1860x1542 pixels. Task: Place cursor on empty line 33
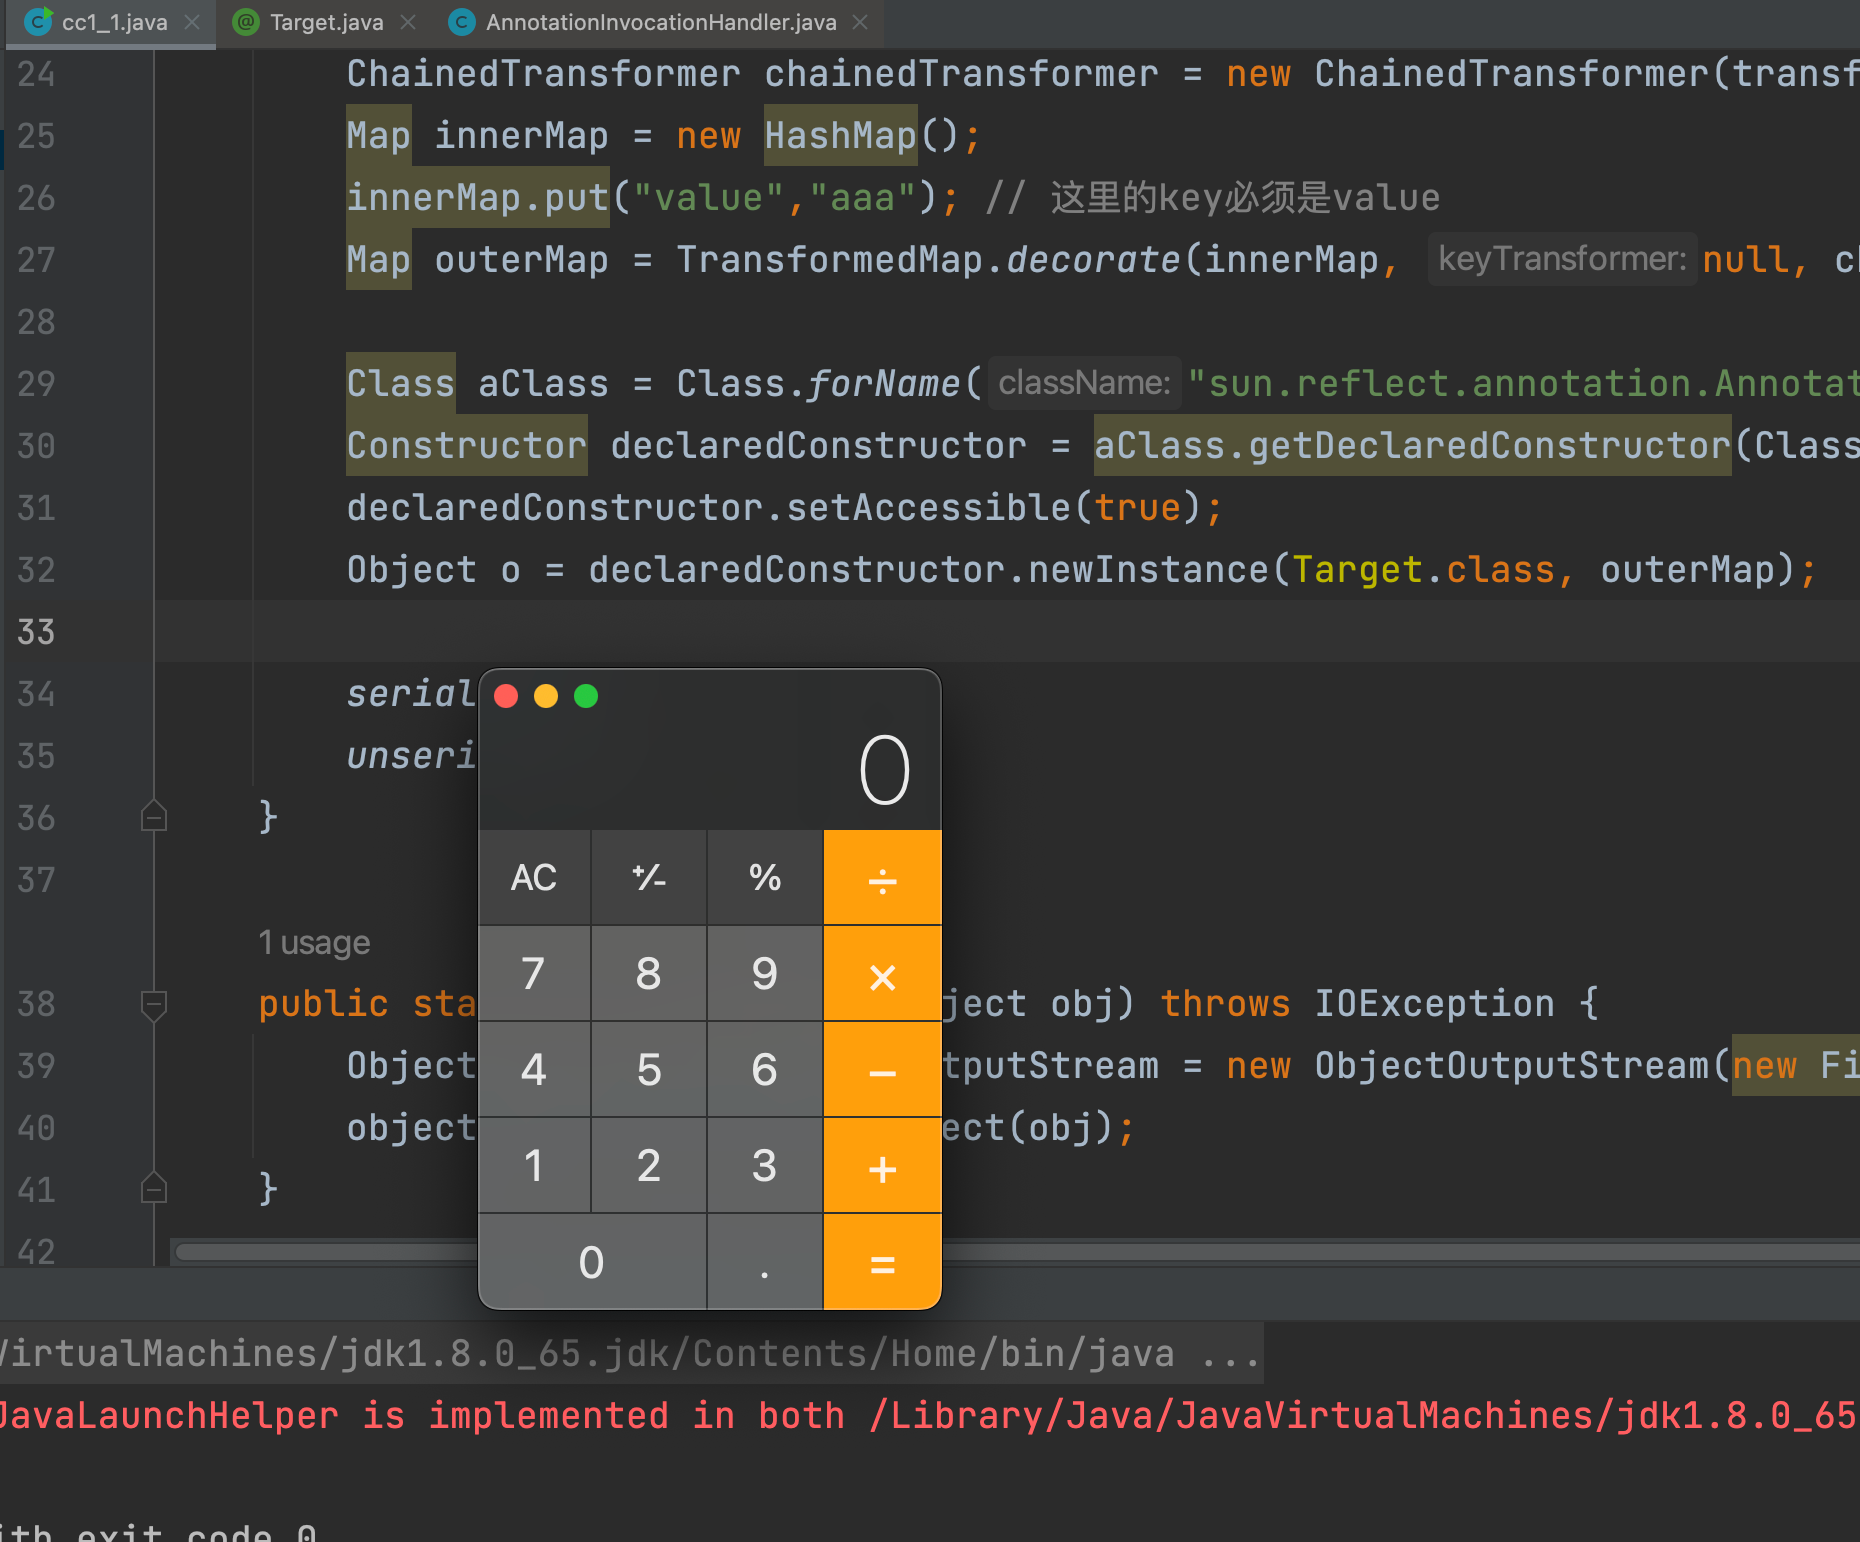[x=1006, y=631]
